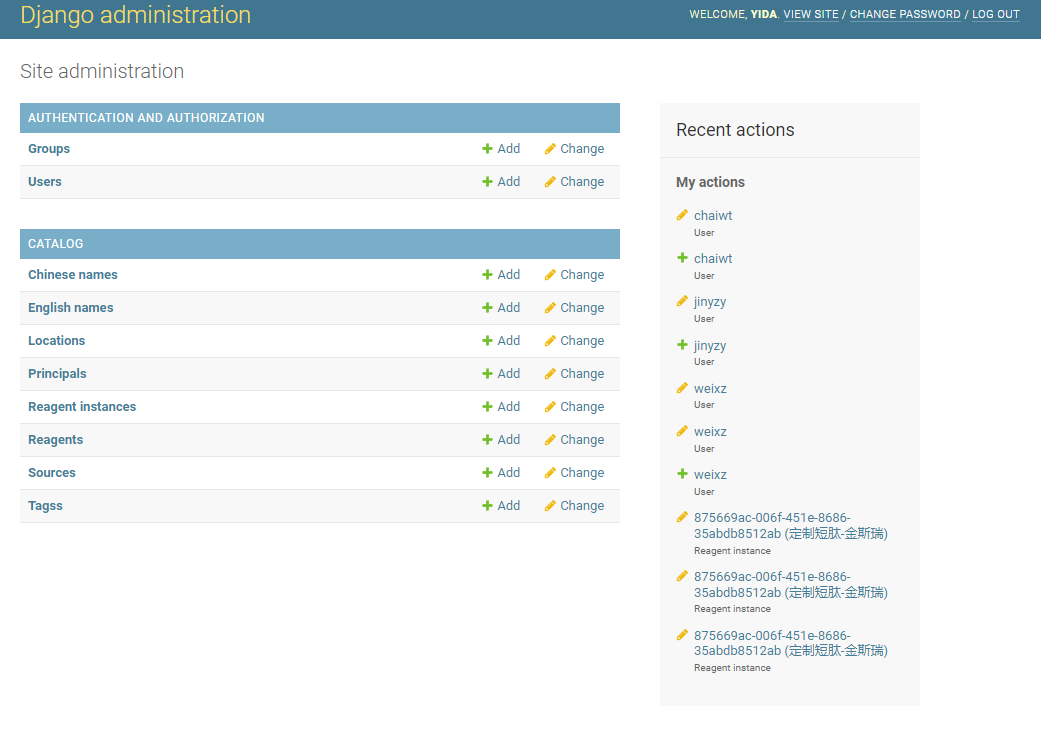
Task: Click plus icon in Chinese names row
Action: tap(487, 275)
